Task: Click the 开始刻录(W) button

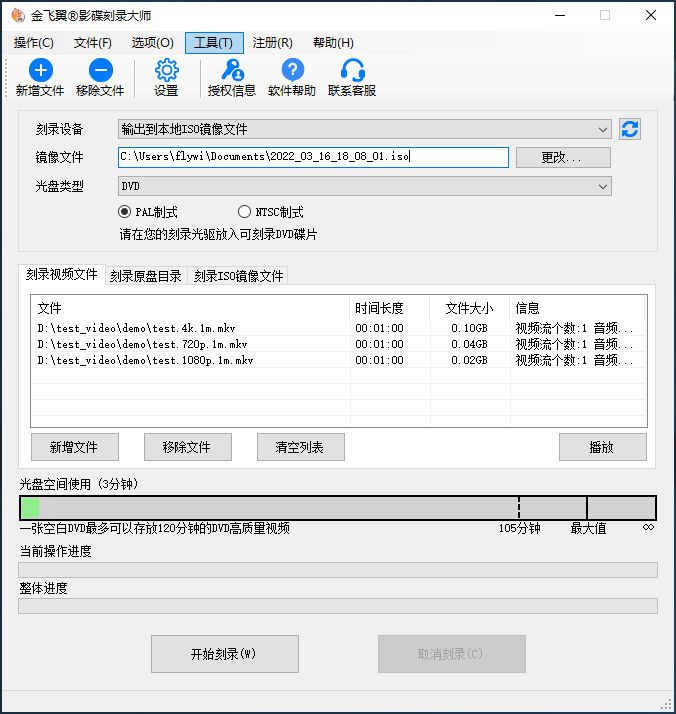Action: [224, 654]
